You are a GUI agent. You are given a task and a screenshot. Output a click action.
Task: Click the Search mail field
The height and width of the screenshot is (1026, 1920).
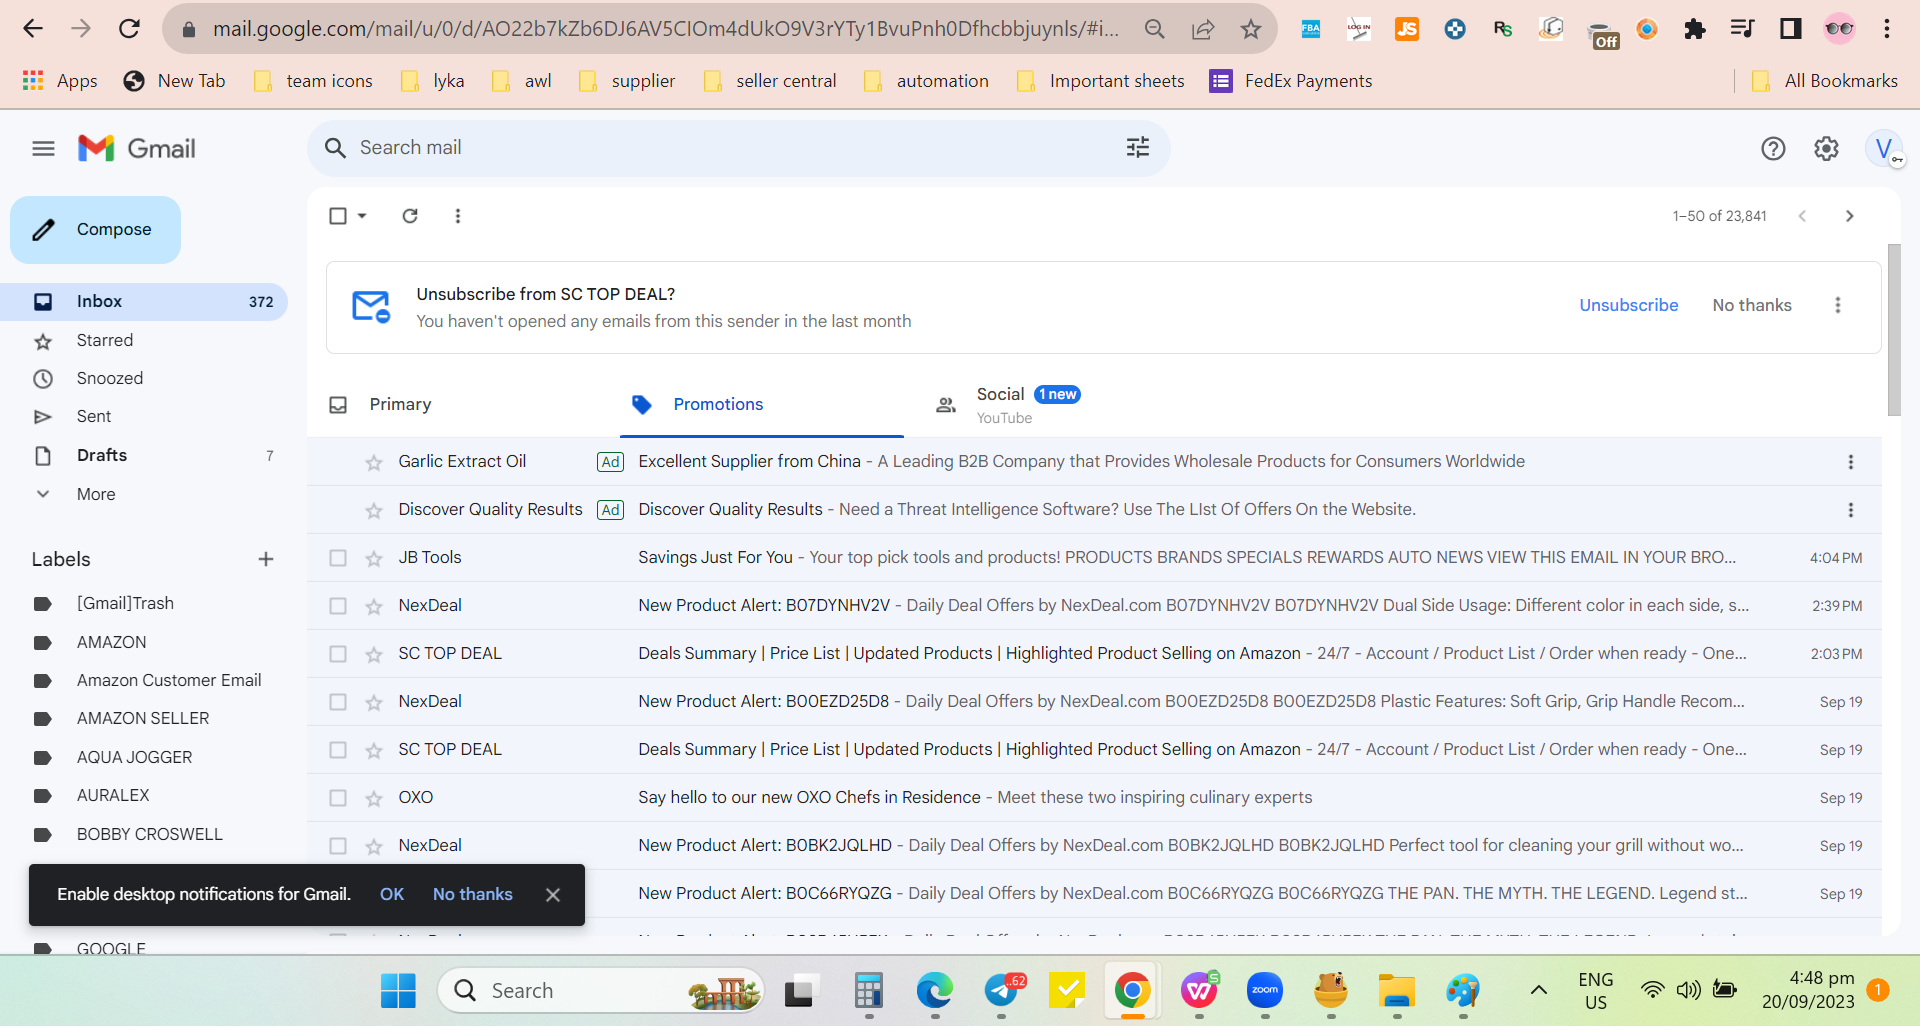(x=738, y=148)
